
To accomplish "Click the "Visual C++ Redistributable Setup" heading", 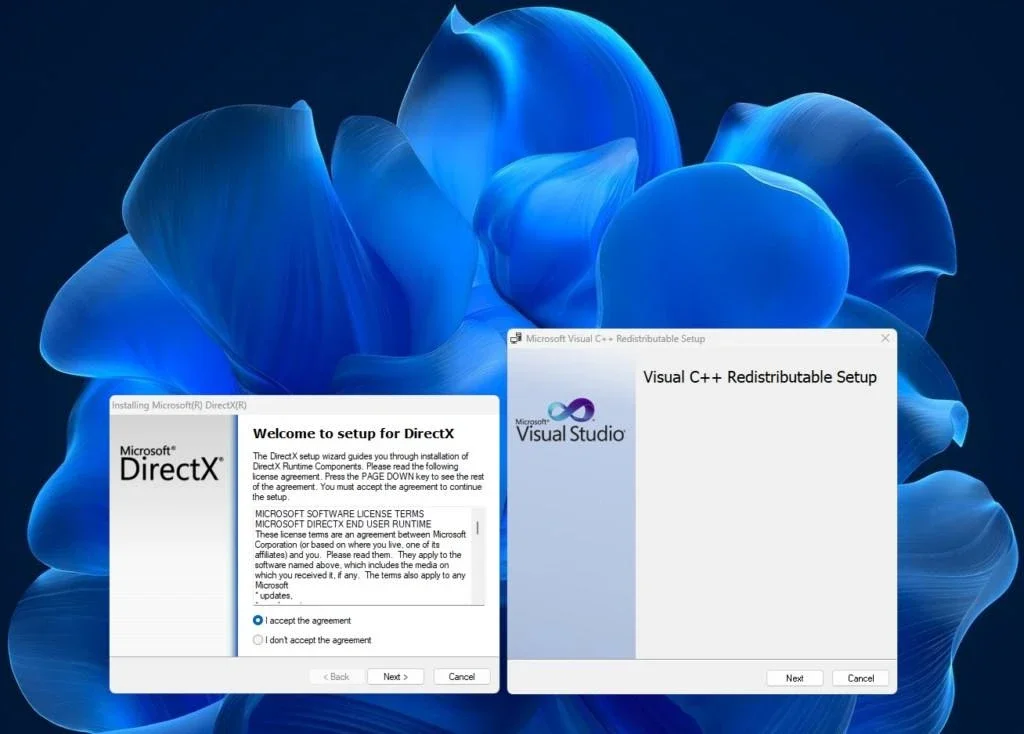I will (x=760, y=377).
